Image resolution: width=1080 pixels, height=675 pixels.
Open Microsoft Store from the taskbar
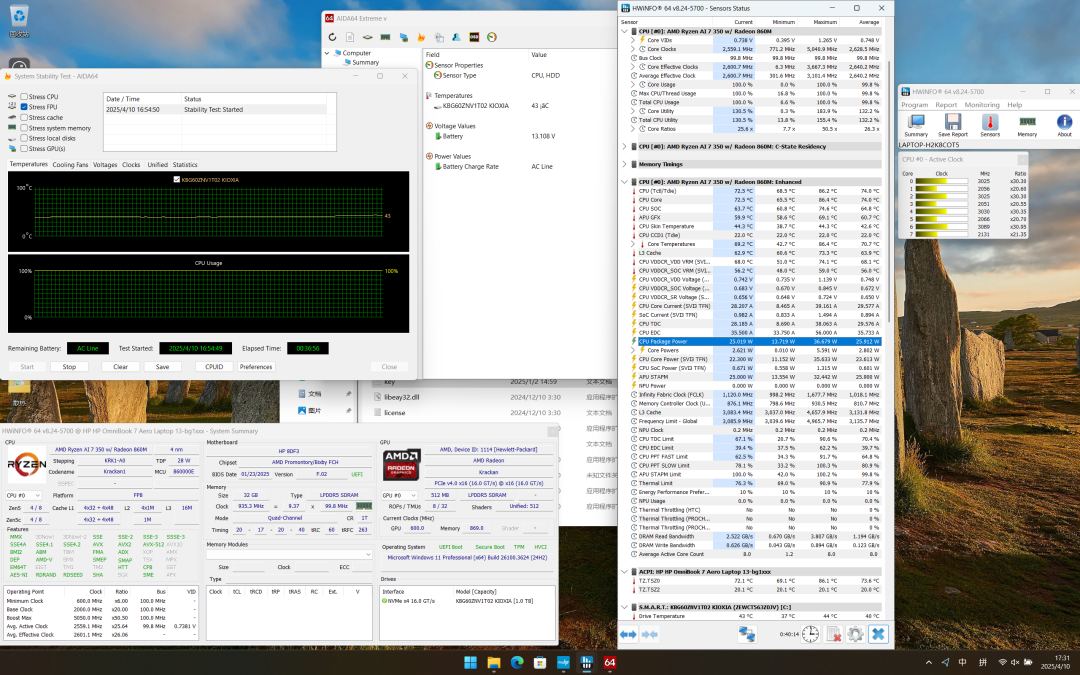click(x=540, y=663)
